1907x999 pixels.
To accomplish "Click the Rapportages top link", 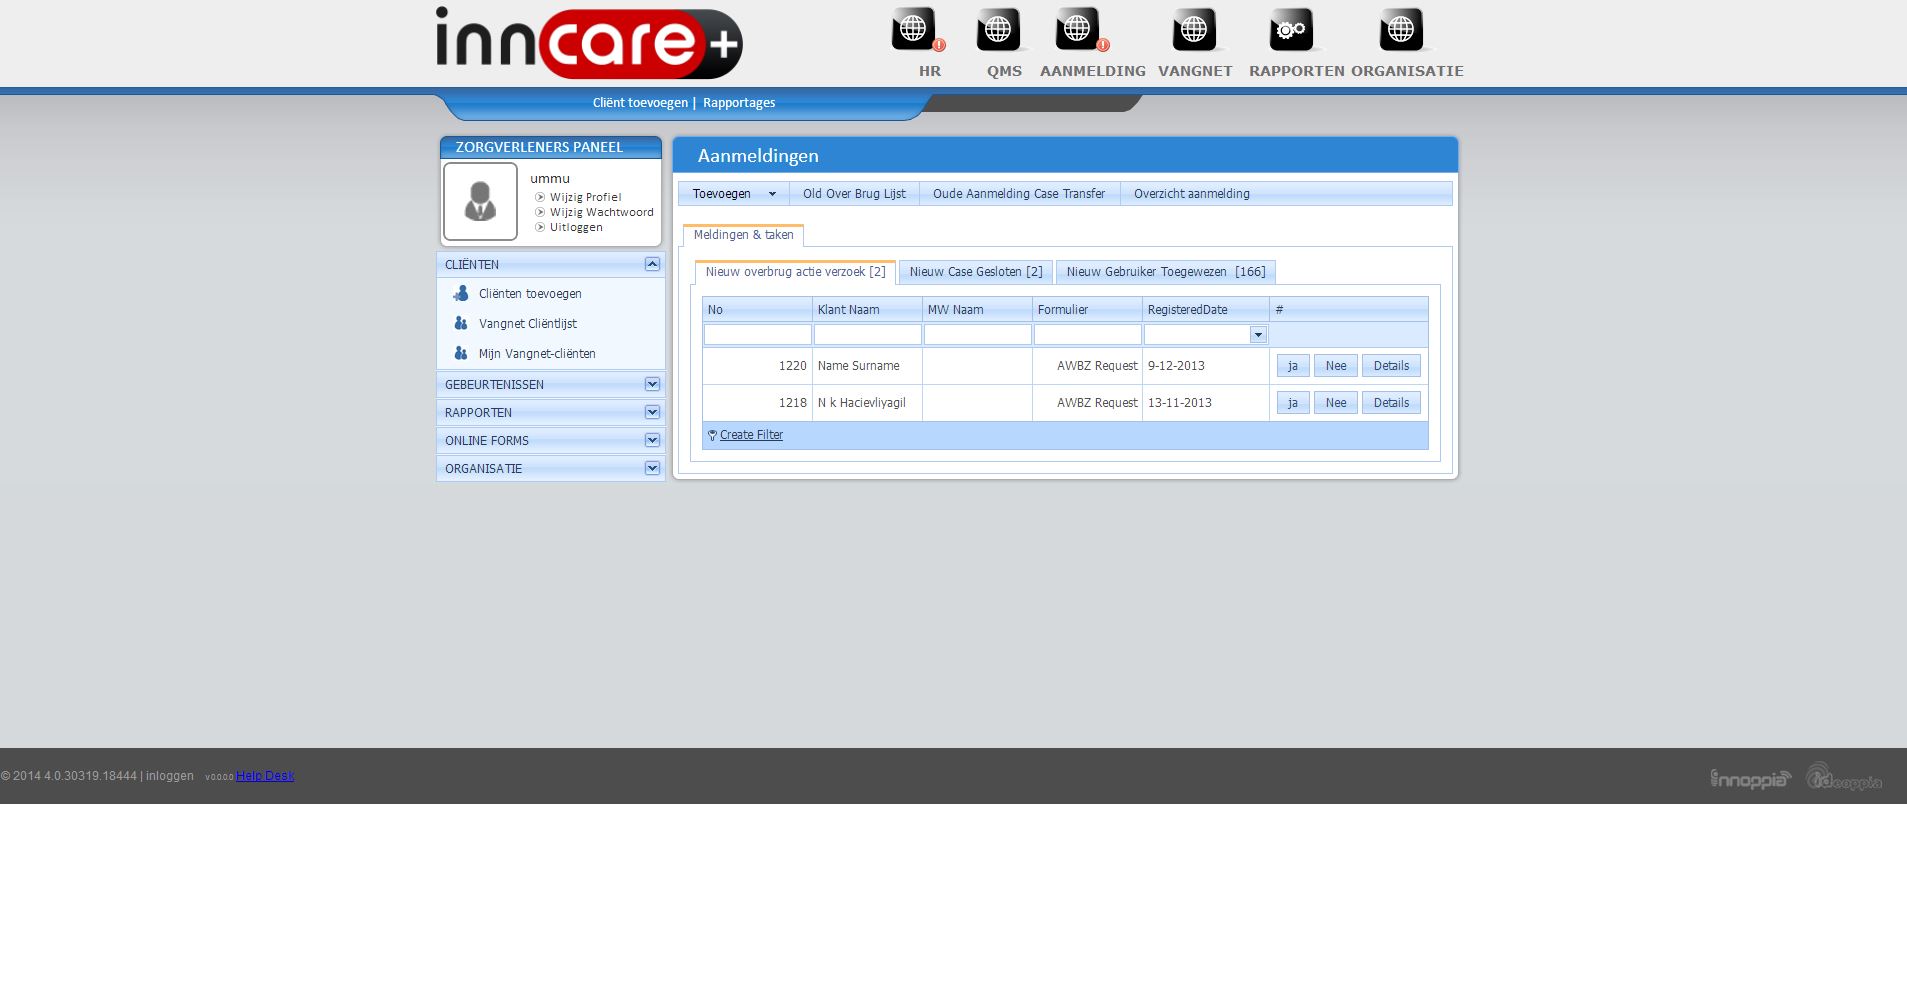I will [x=739, y=103].
